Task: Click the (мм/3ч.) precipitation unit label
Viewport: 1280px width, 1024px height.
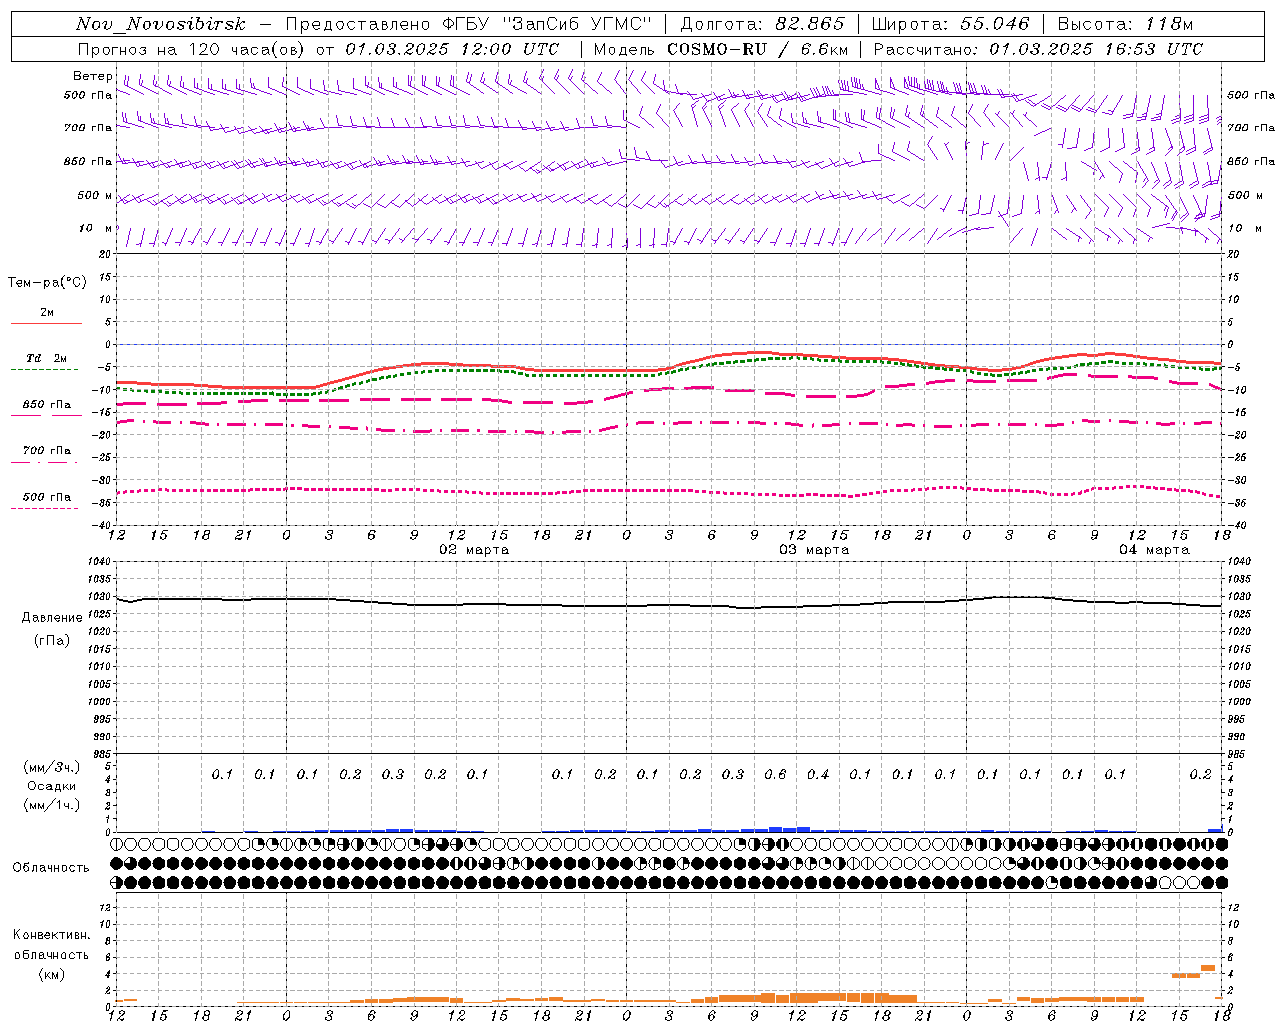Action: tap(51, 767)
